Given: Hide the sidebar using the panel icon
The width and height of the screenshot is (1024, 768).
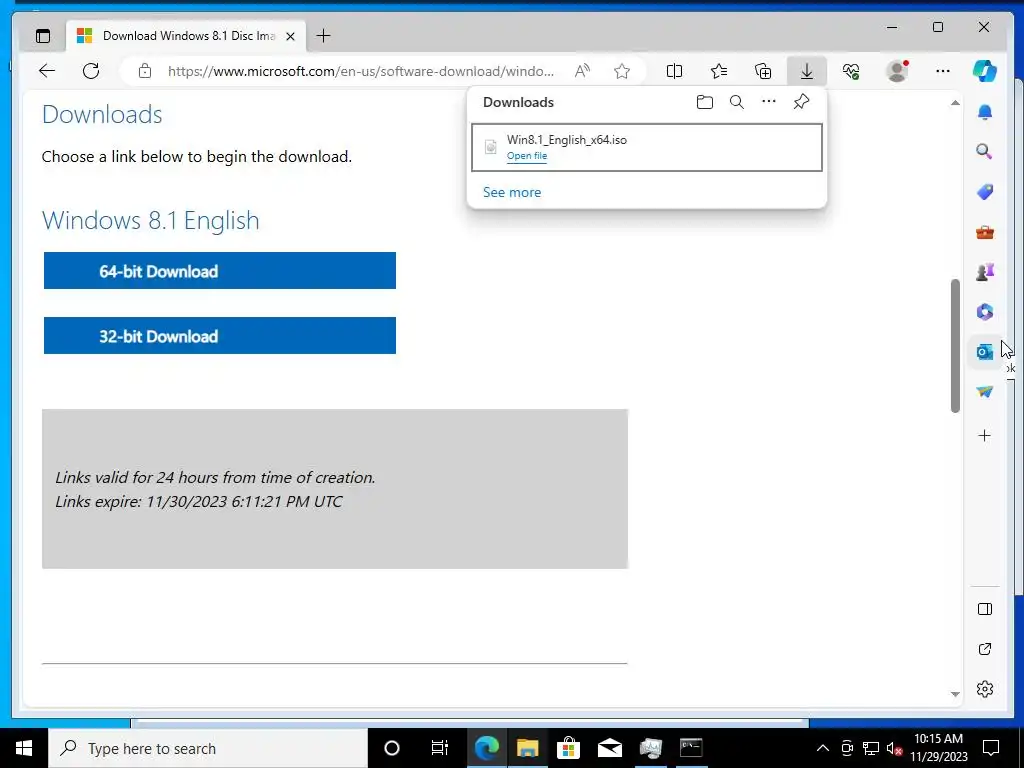Looking at the screenshot, I should [x=985, y=609].
